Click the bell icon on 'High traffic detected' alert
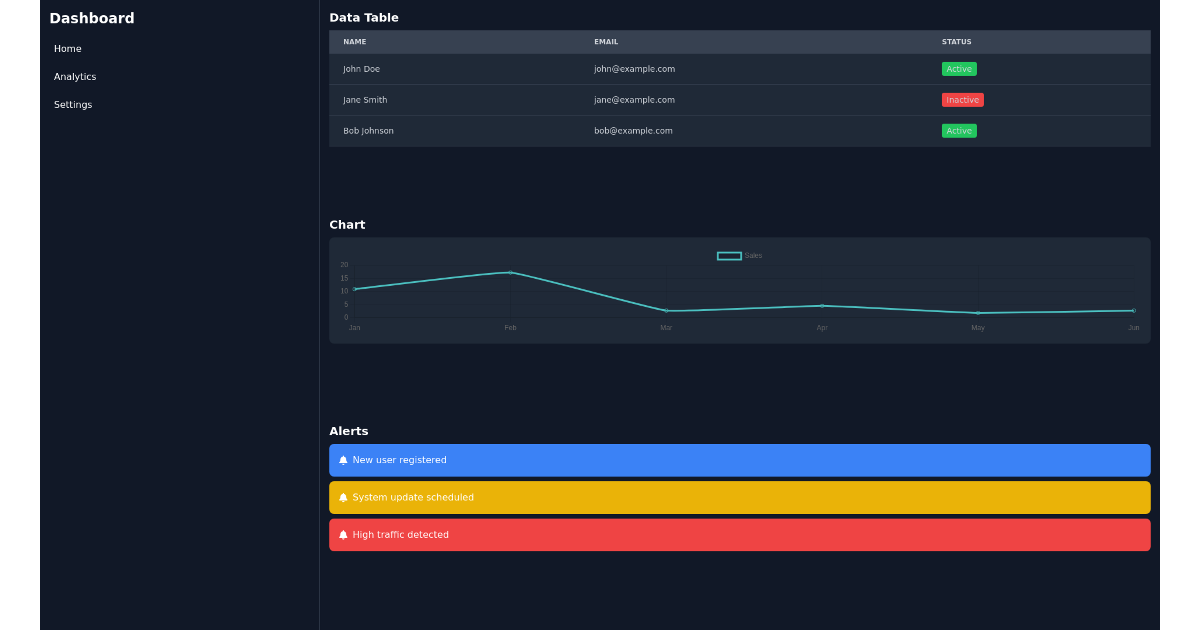Image resolution: width=1200 pixels, height=630 pixels. [344, 534]
